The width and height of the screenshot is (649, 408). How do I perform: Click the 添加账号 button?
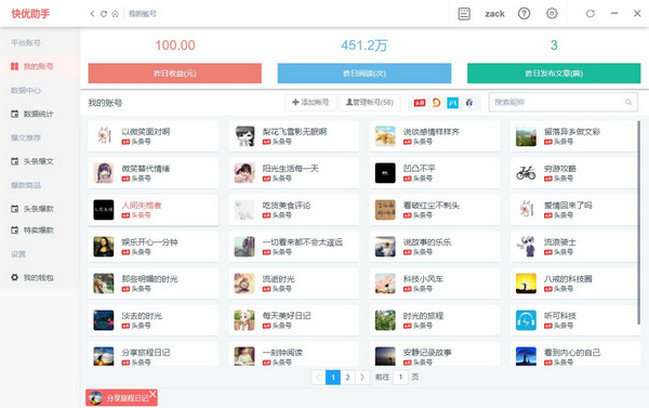pos(310,102)
